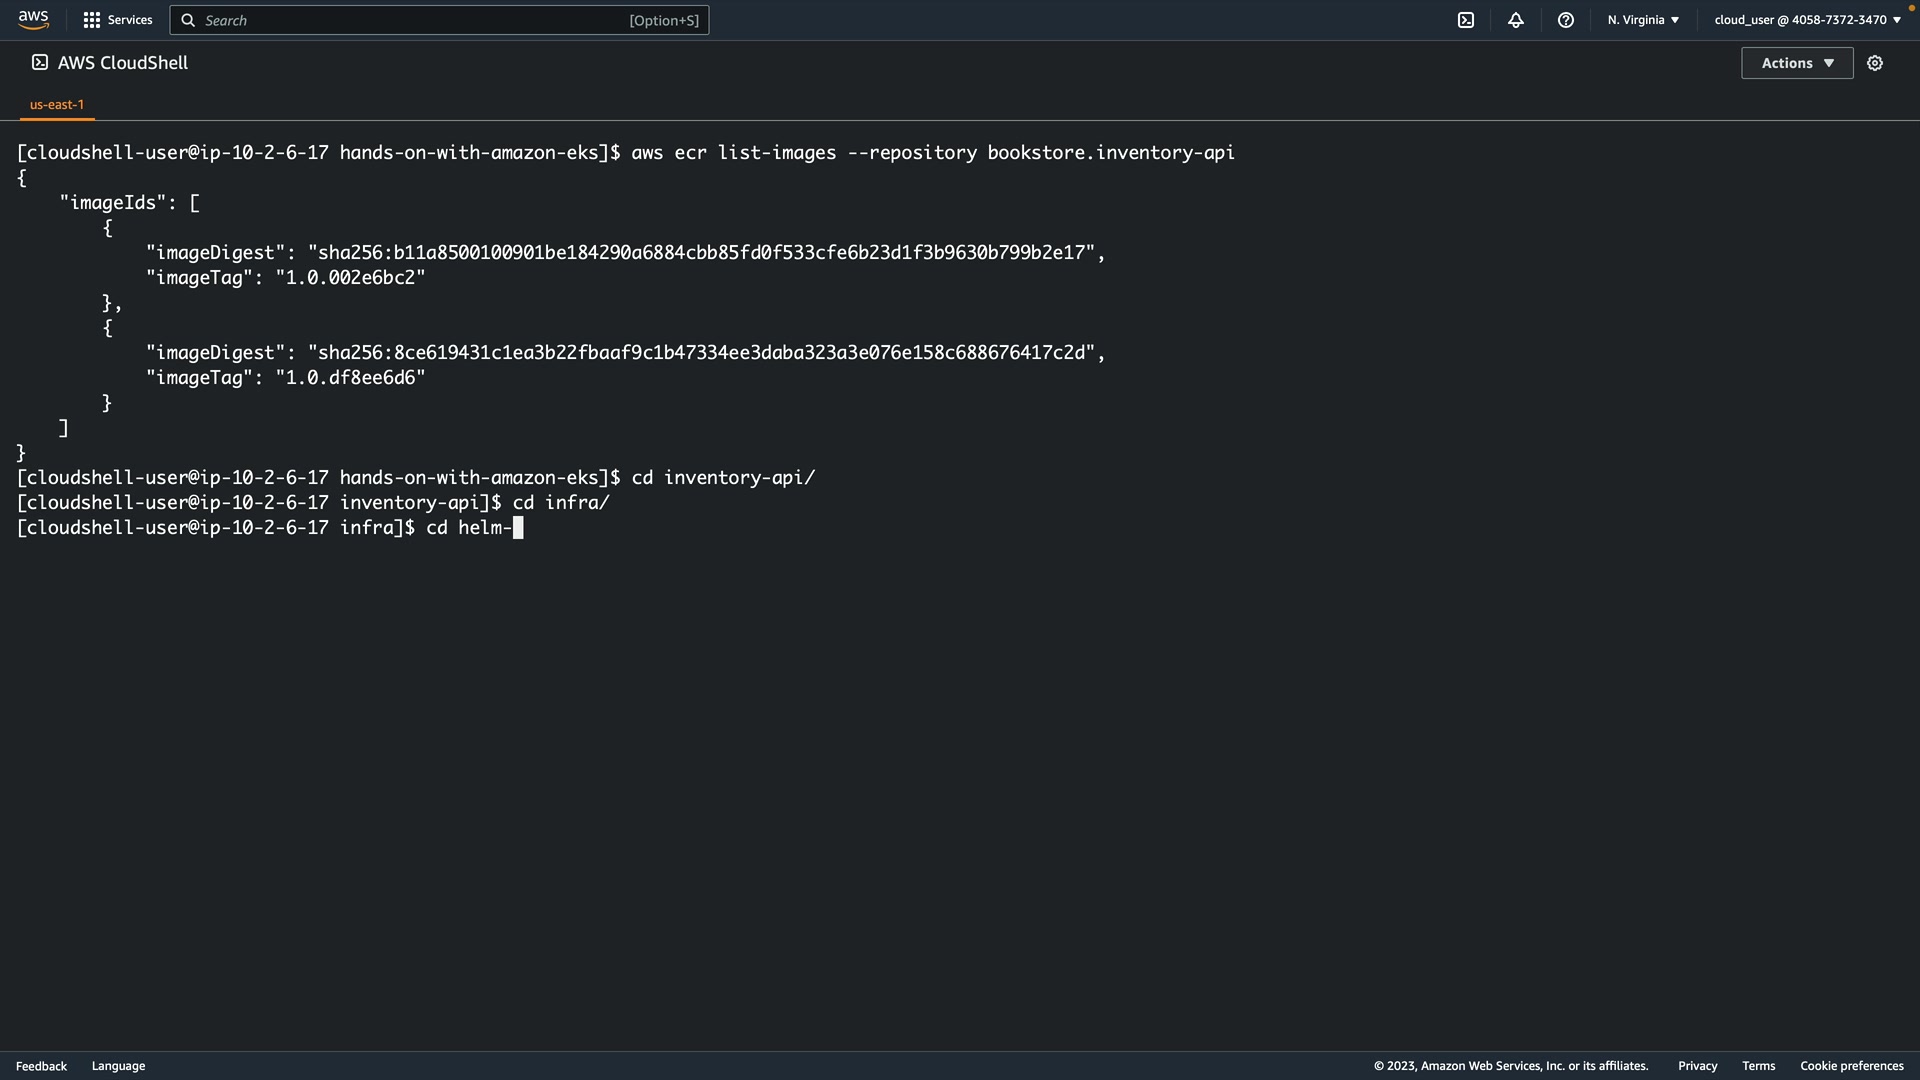Click the search magnifier icon
The height and width of the screenshot is (1080, 1920).
(x=188, y=20)
